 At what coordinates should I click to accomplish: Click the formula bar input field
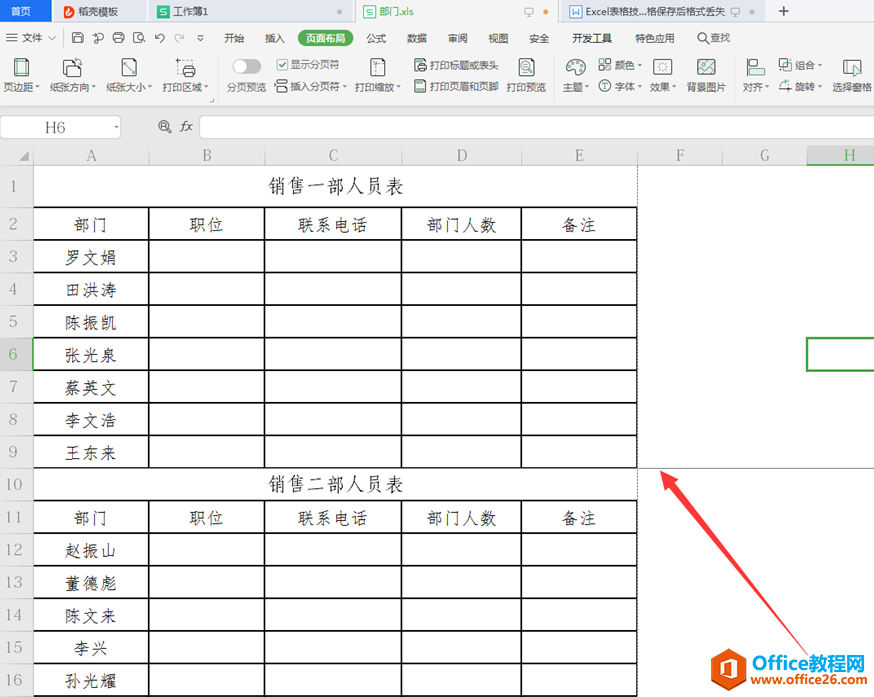tap(536, 127)
